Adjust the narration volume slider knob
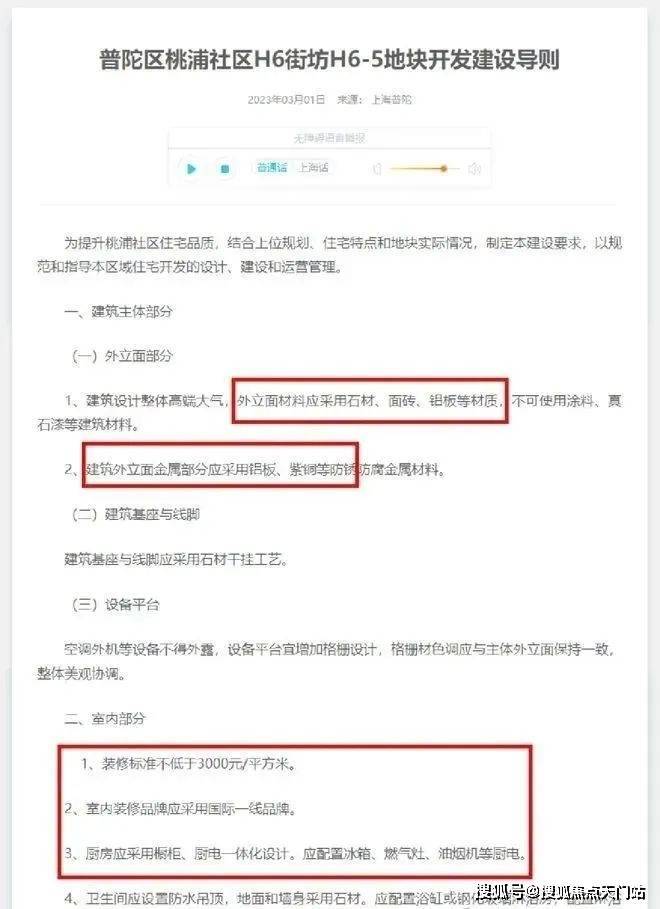This screenshot has height=909, width=660. click(444, 169)
